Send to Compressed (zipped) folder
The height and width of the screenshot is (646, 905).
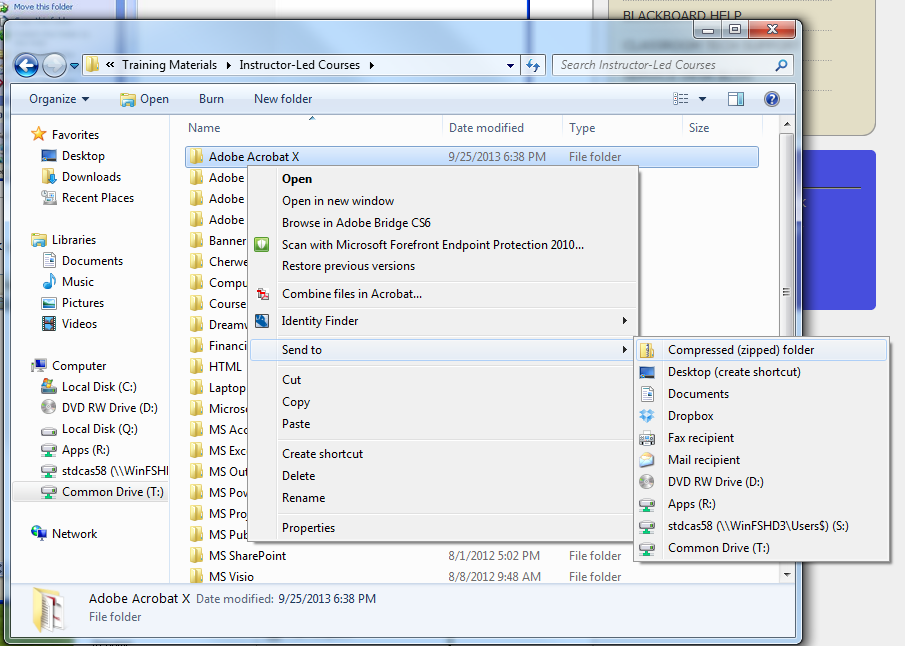click(x=761, y=350)
